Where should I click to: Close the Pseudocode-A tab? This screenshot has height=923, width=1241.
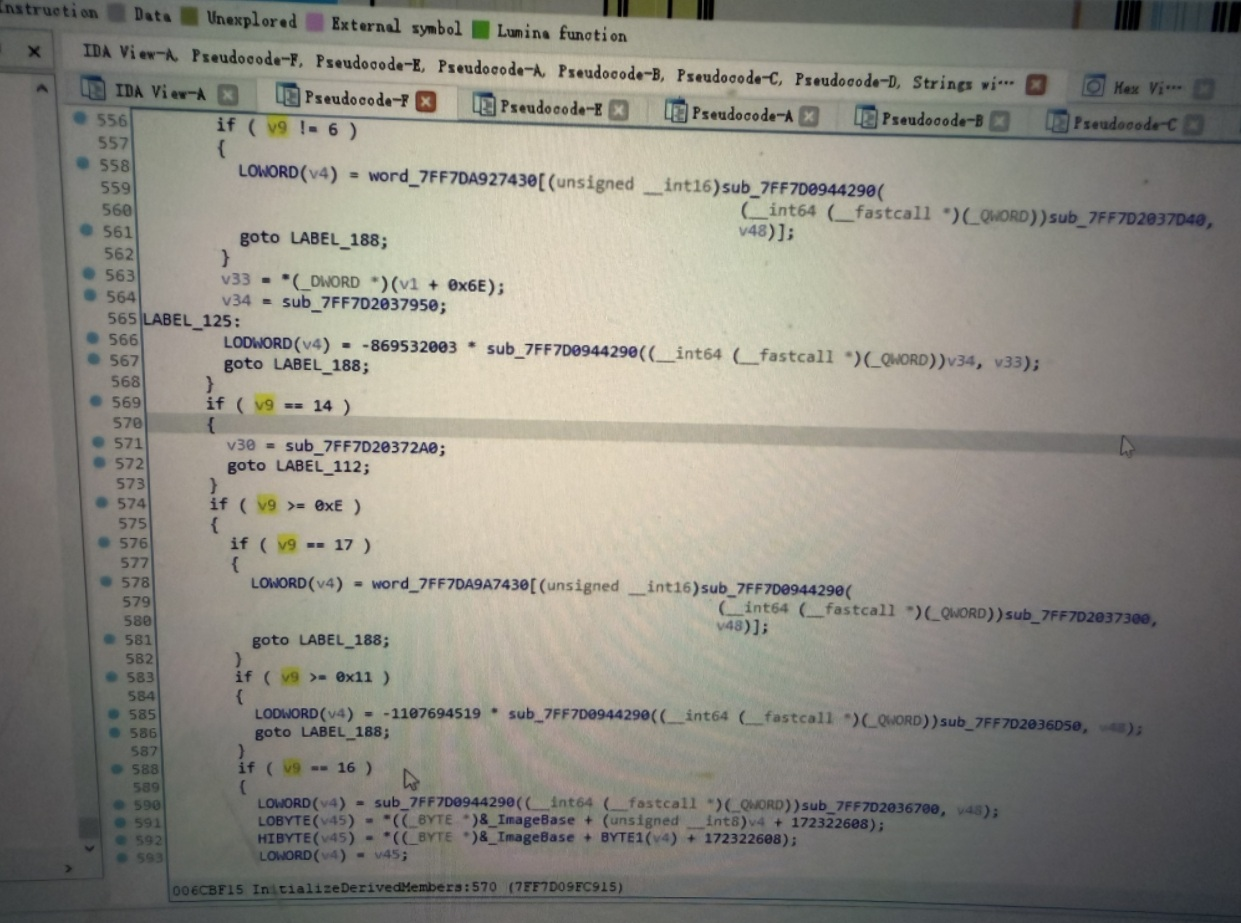pos(809,117)
